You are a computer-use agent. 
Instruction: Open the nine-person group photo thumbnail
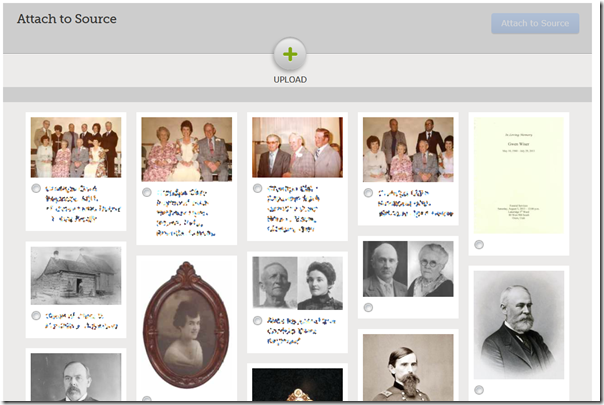click(75, 148)
